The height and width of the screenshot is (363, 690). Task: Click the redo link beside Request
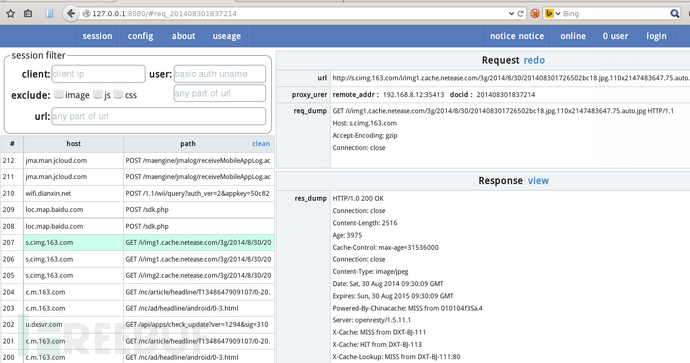click(534, 60)
